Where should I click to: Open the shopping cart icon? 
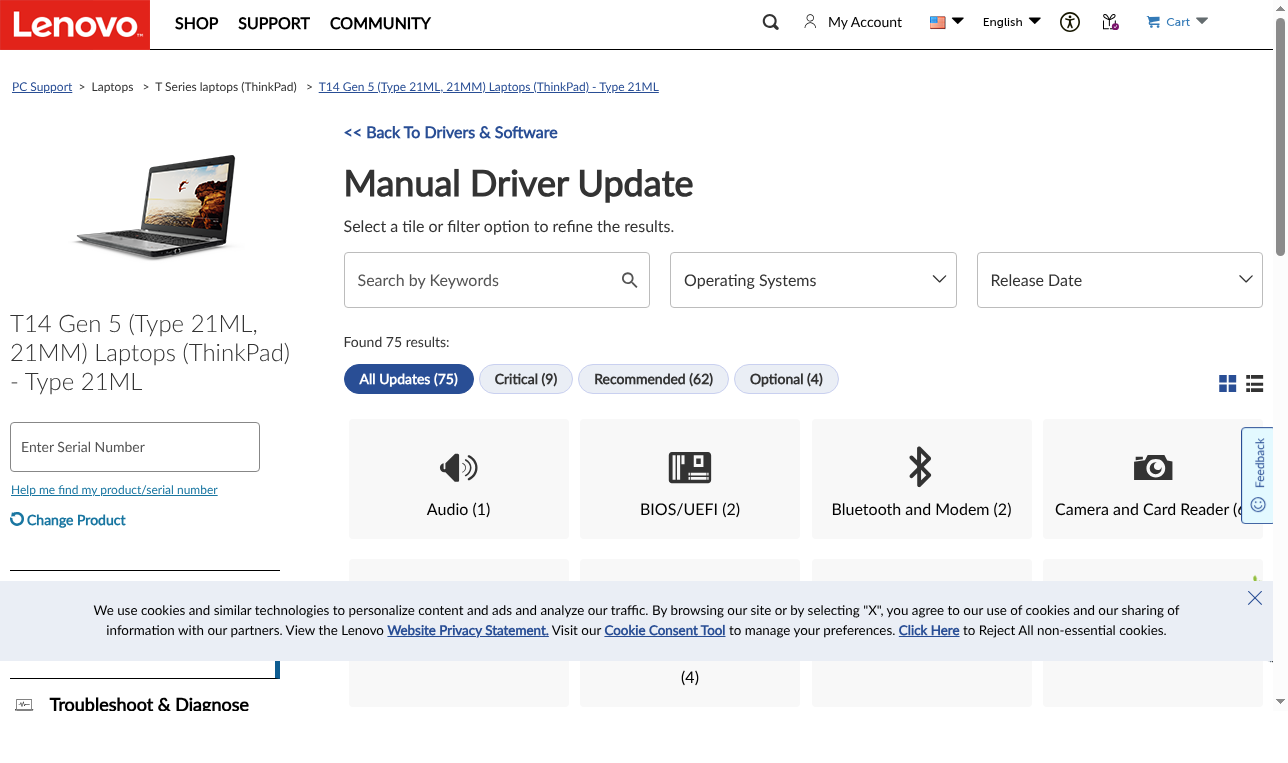[1153, 22]
